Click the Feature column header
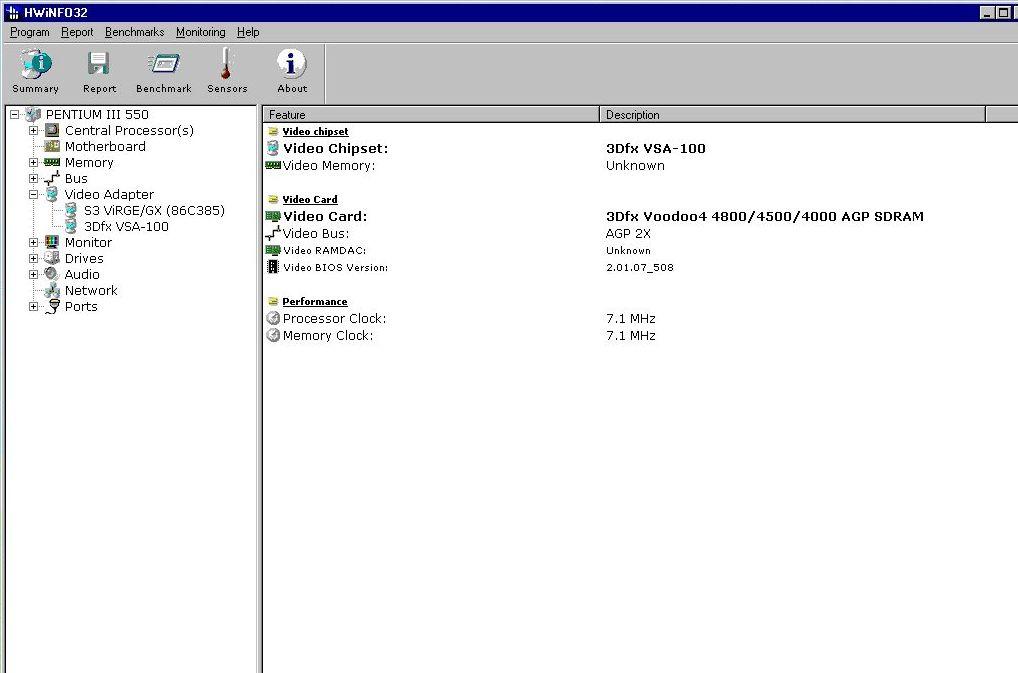Image resolution: width=1018 pixels, height=673 pixels. click(431, 115)
